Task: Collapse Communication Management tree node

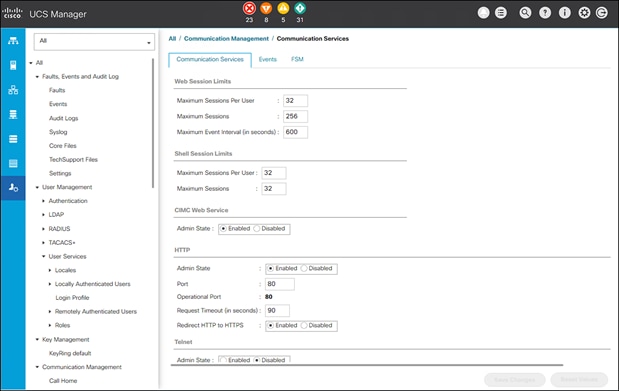Action: tap(37, 367)
